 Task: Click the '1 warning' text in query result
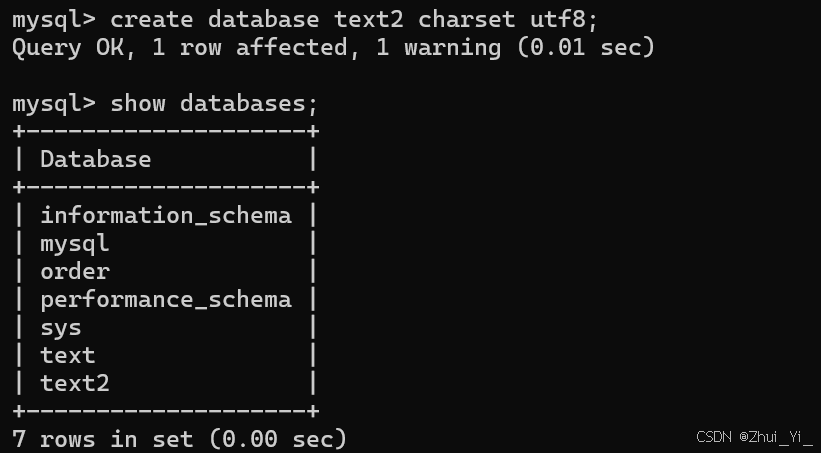[439, 48]
